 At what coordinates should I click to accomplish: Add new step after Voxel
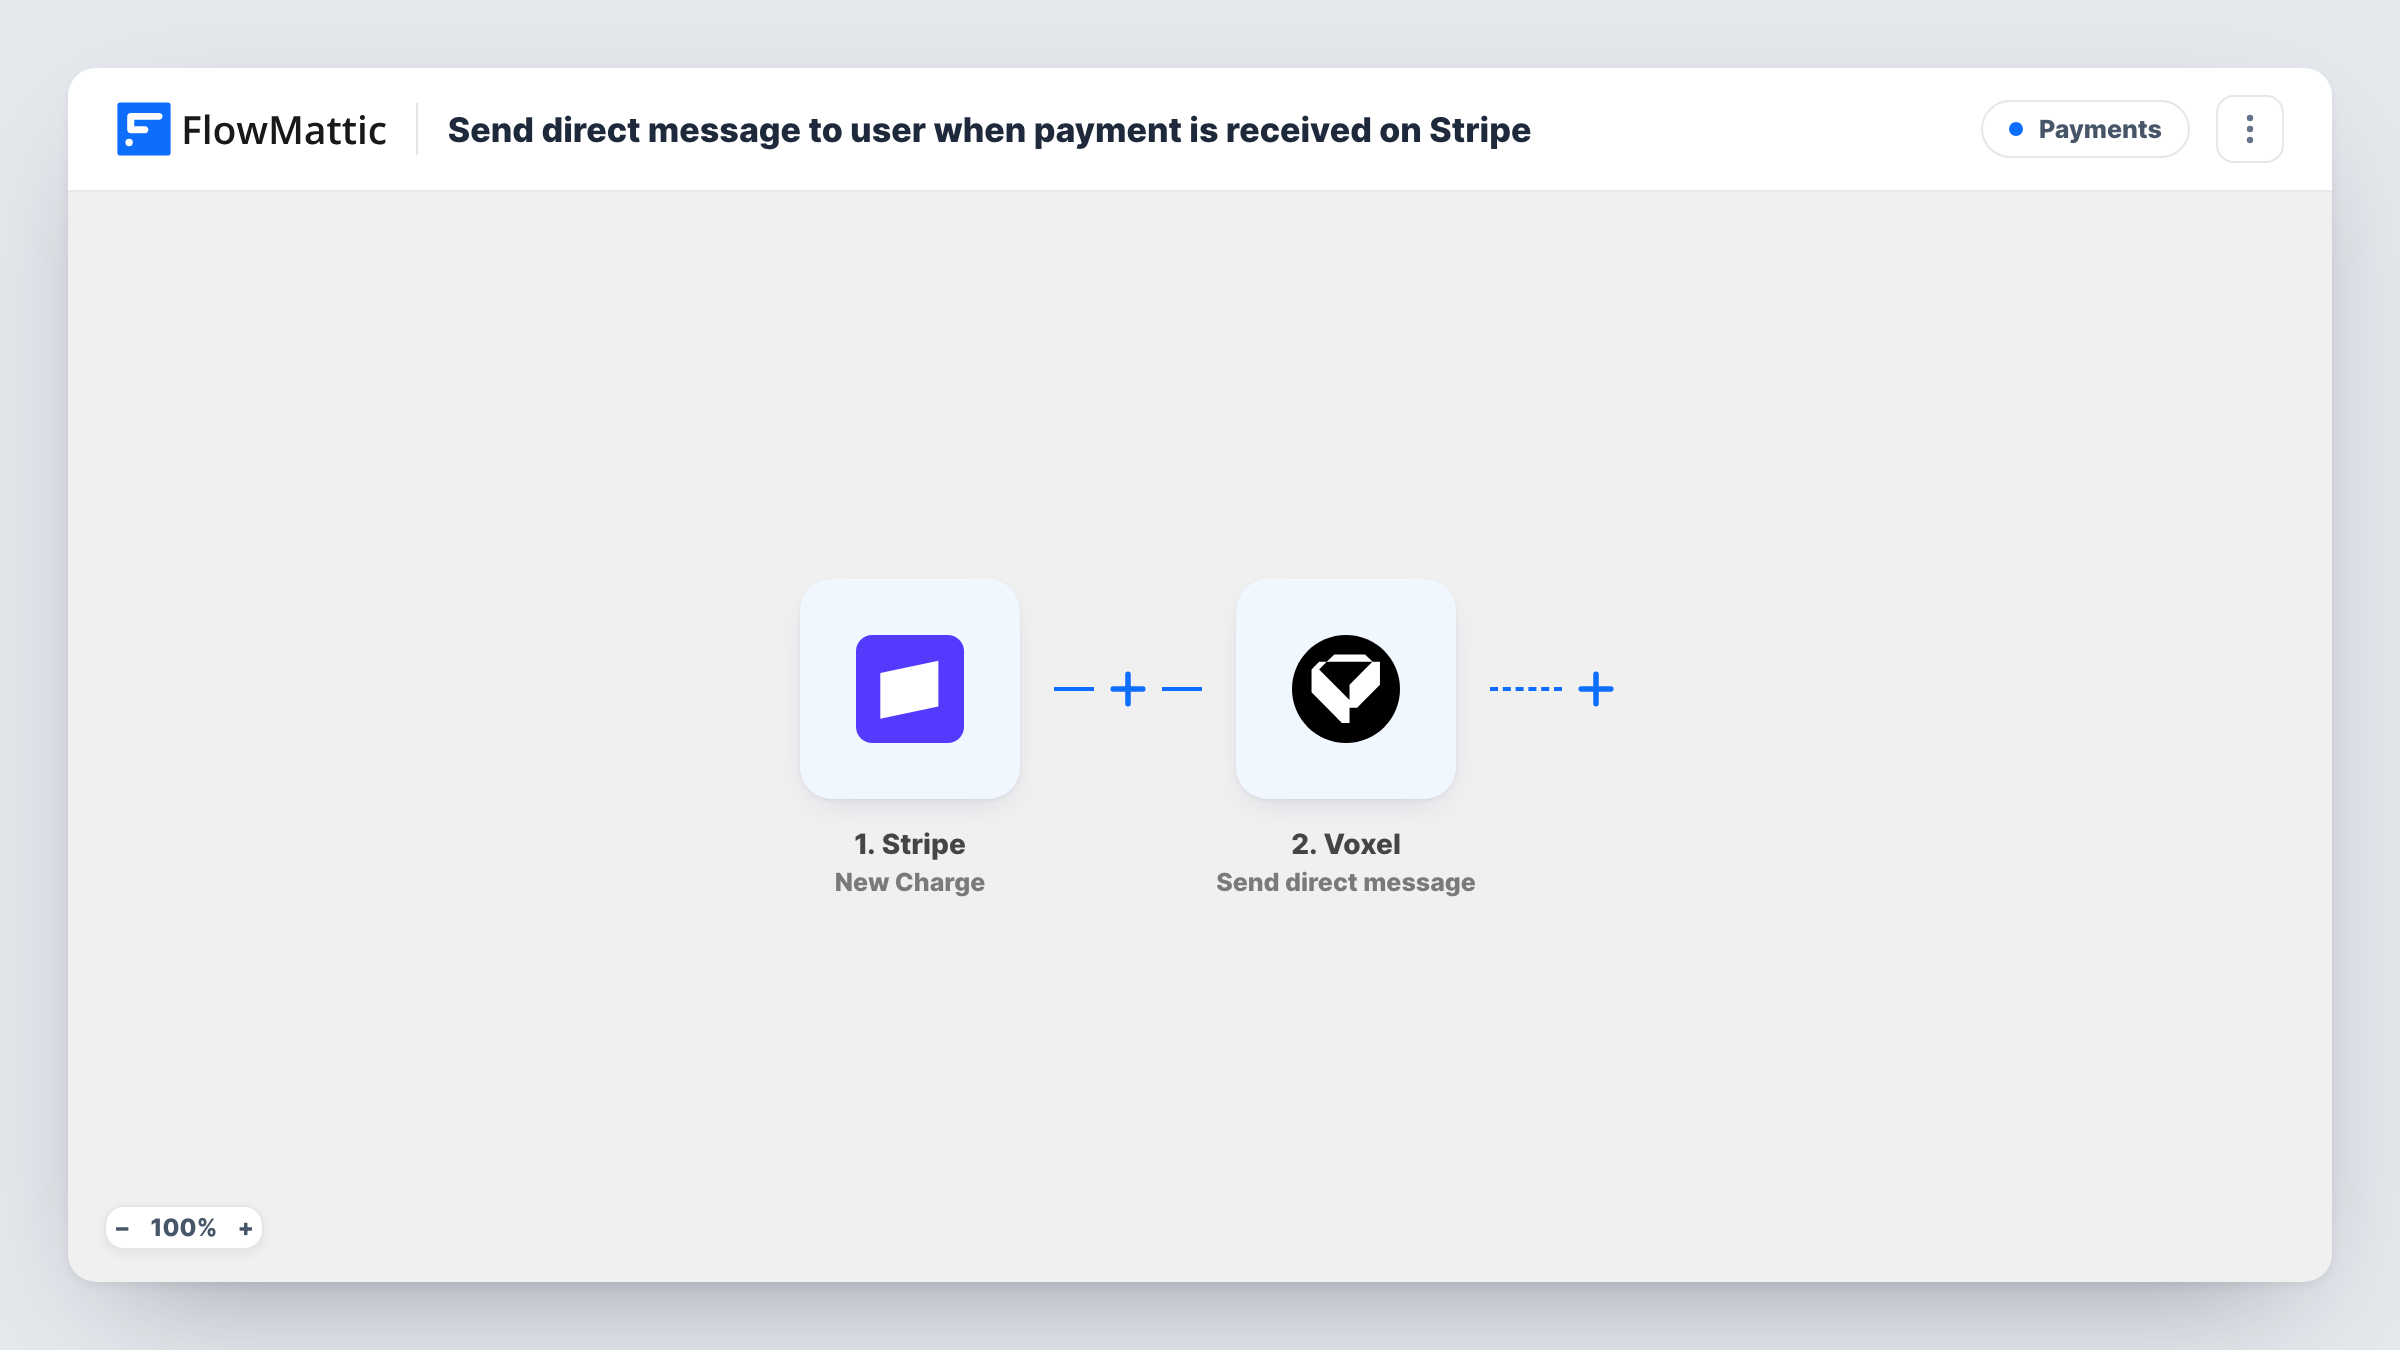(x=1596, y=689)
